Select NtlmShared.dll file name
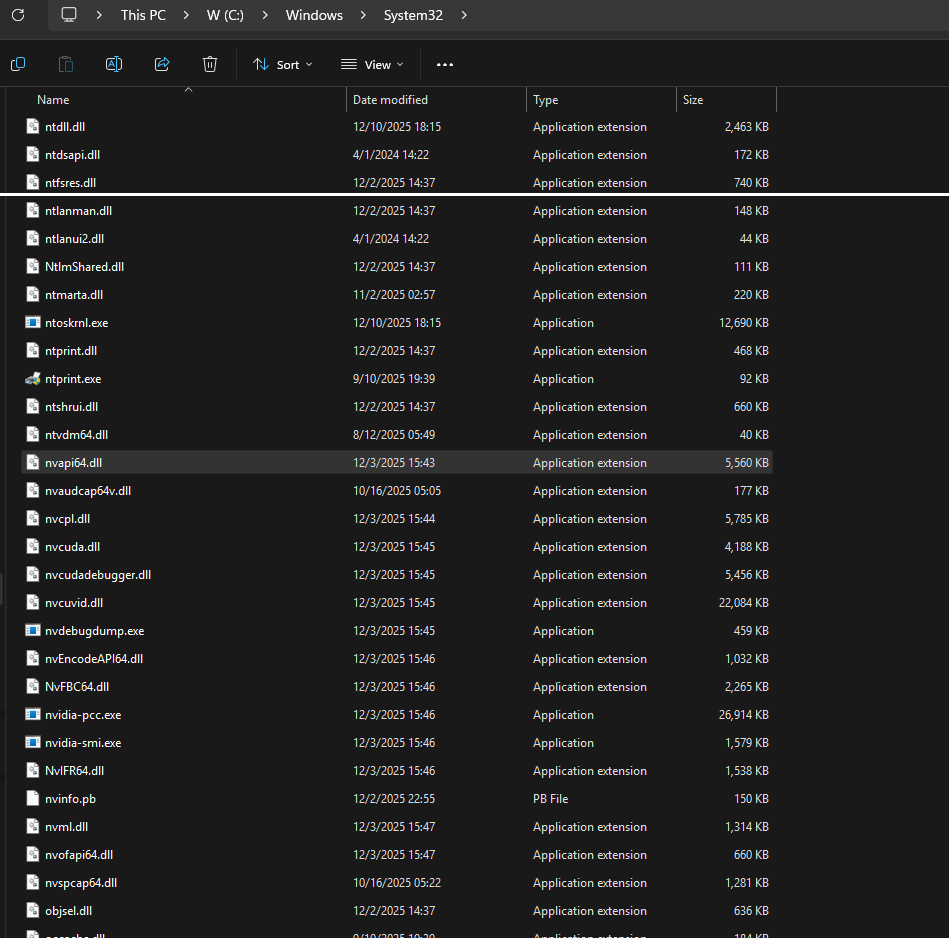Viewport: 949px width, 938px height. [x=84, y=267]
